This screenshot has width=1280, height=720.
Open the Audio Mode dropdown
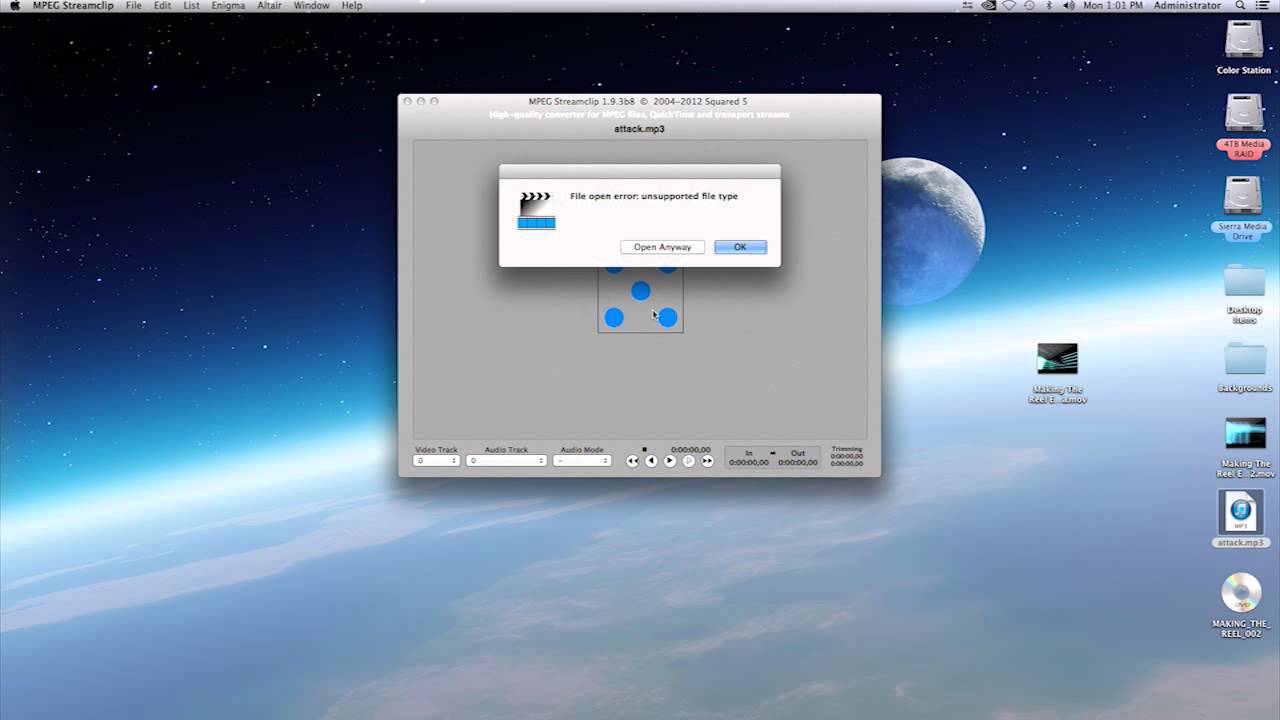(x=582, y=461)
